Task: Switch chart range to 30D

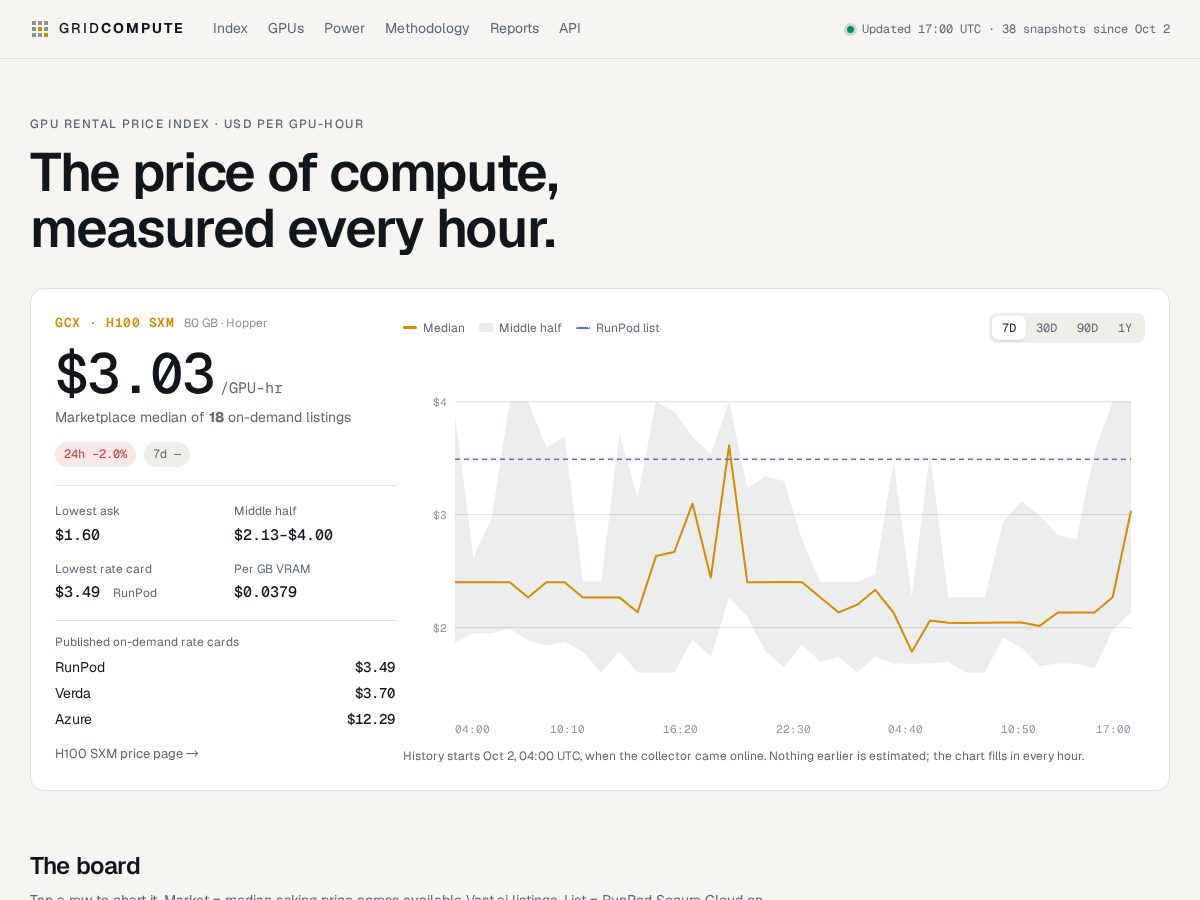Action: click(1046, 328)
